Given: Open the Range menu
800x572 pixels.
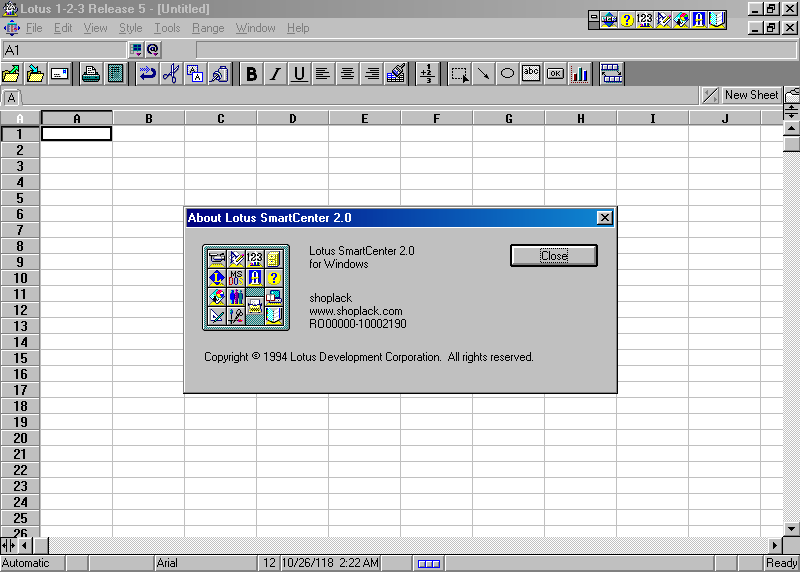Looking at the screenshot, I should coord(208,28).
